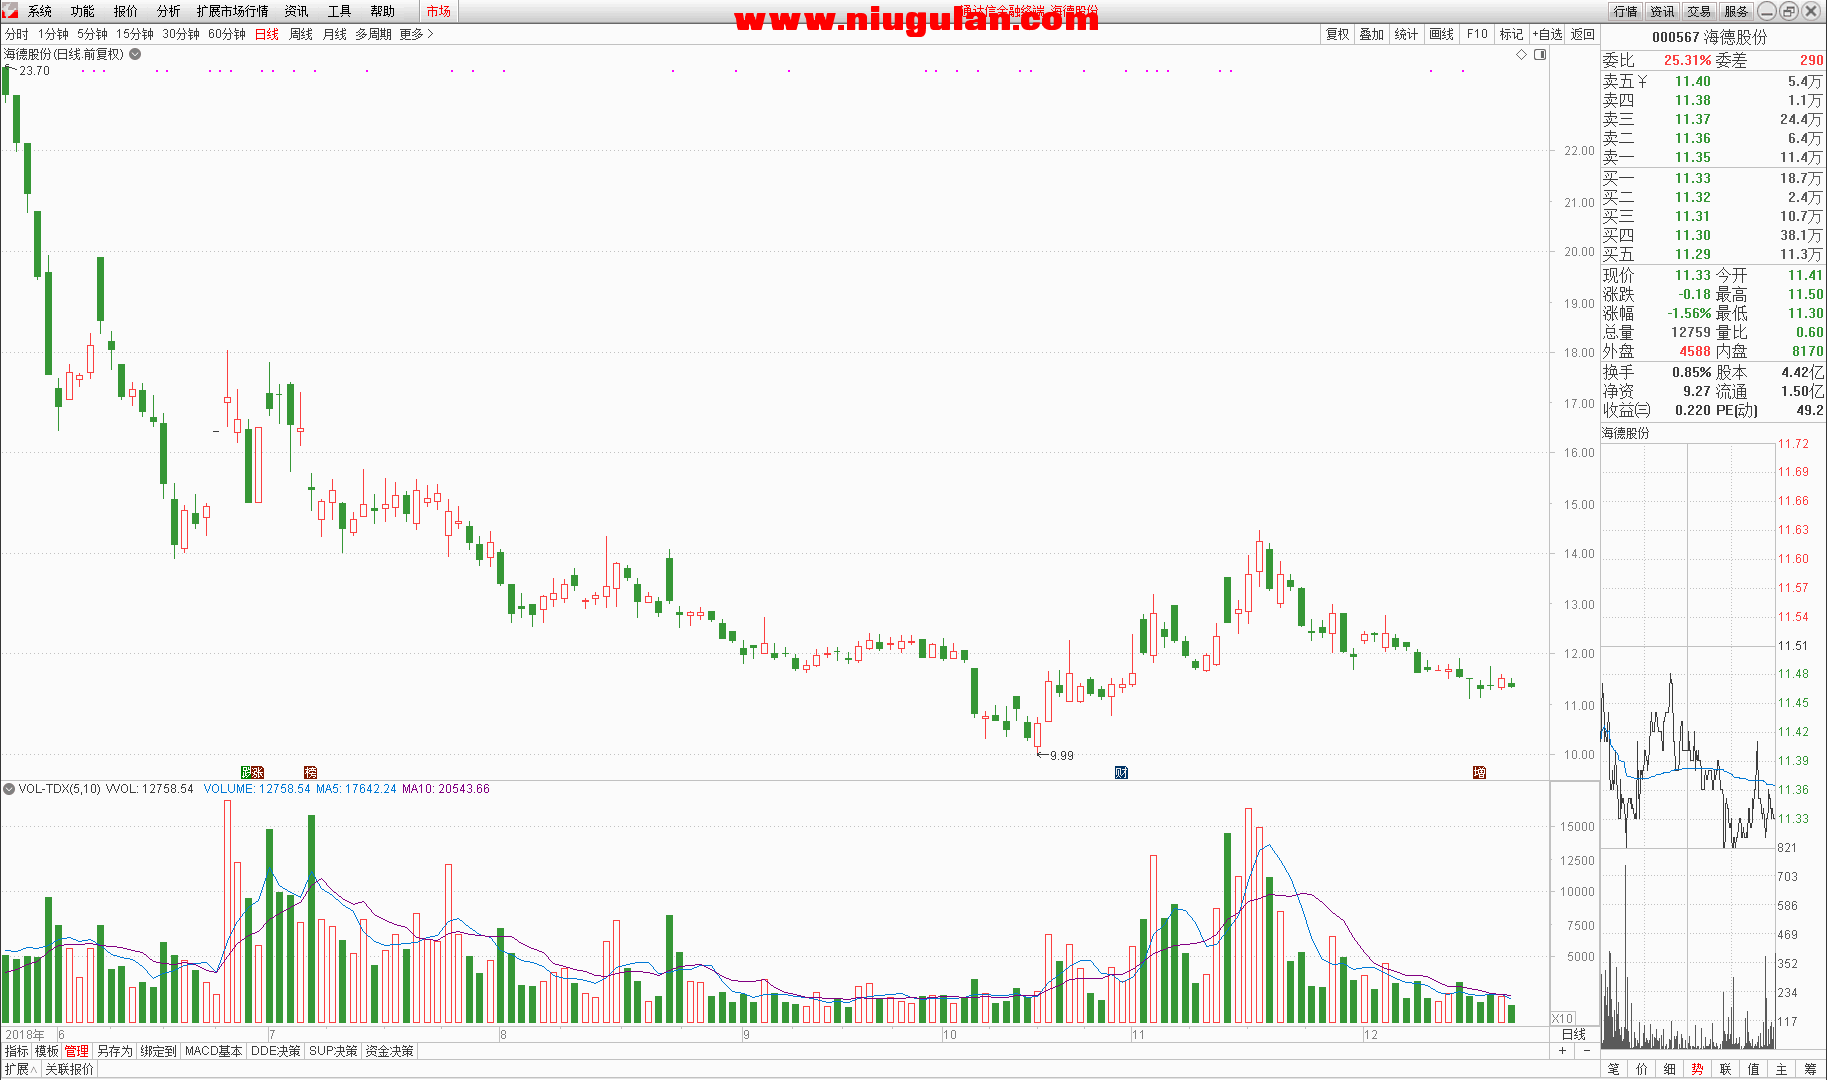Toggle the side panel layout icon
The image size is (1827, 1080).
pyautogui.click(x=1540, y=55)
